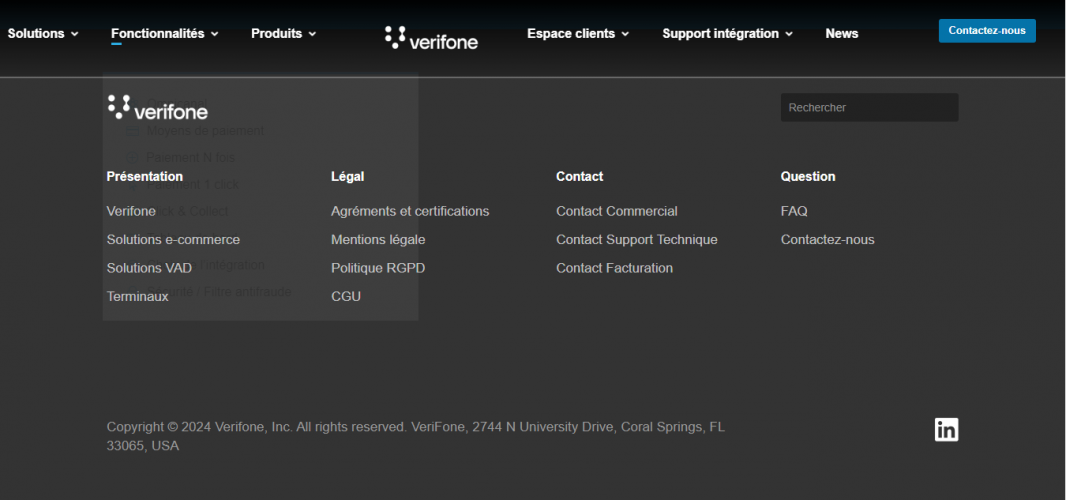Open the Solutions e-commerce link
The height and width of the screenshot is (500, 1066).
173,240
